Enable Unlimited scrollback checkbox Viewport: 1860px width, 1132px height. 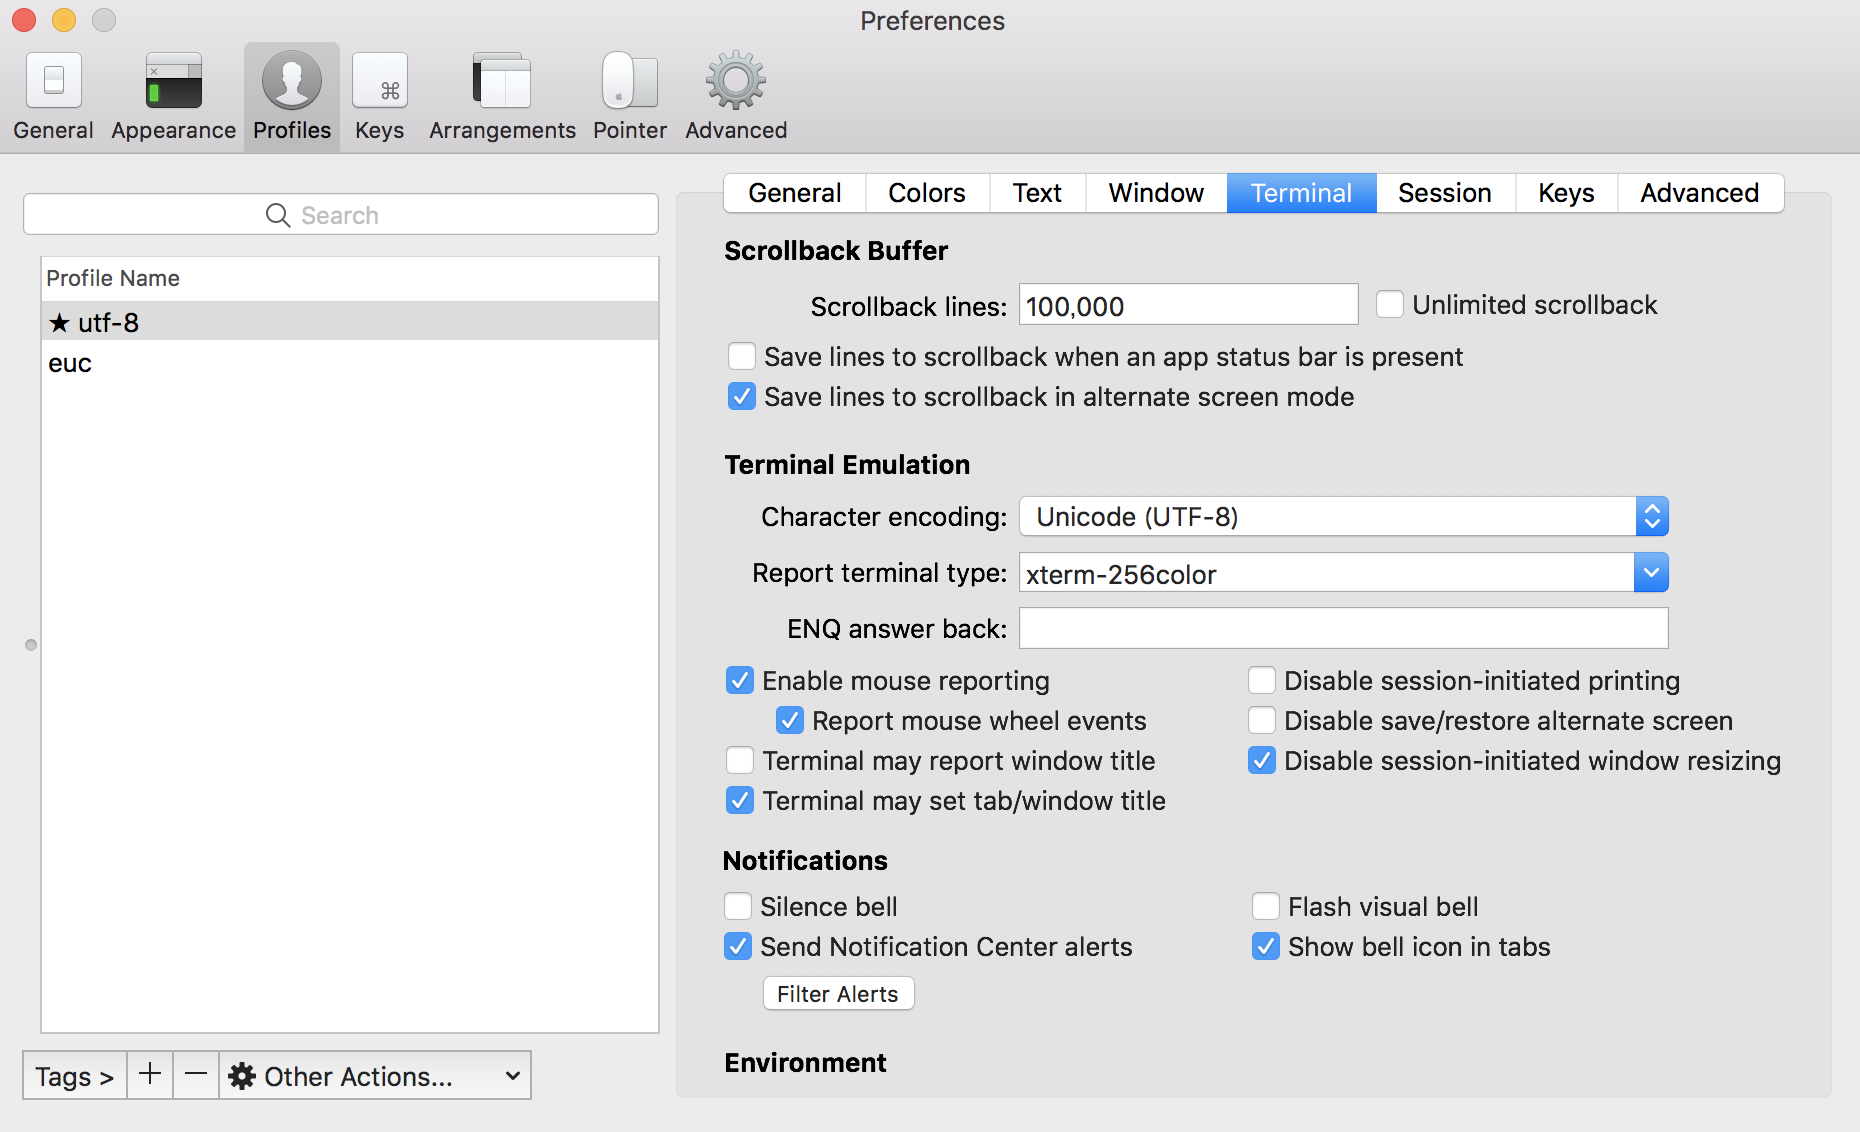(x=1390, y=304)
